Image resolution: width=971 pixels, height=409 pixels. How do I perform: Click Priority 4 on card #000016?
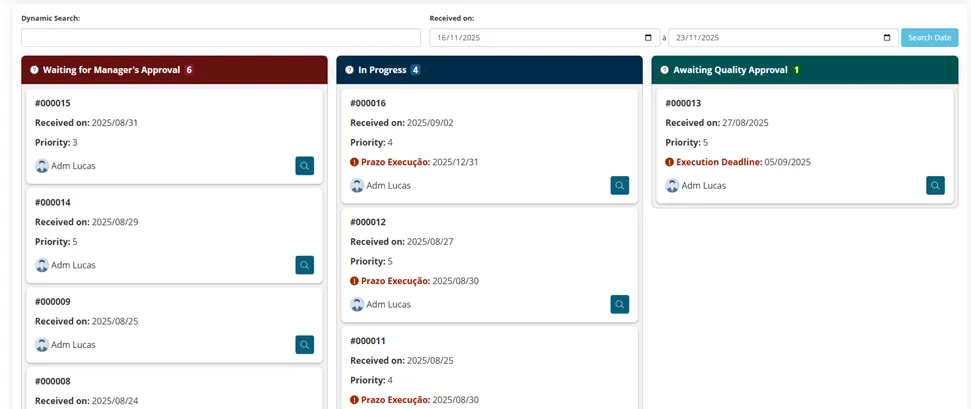click(x=371, y=143)
